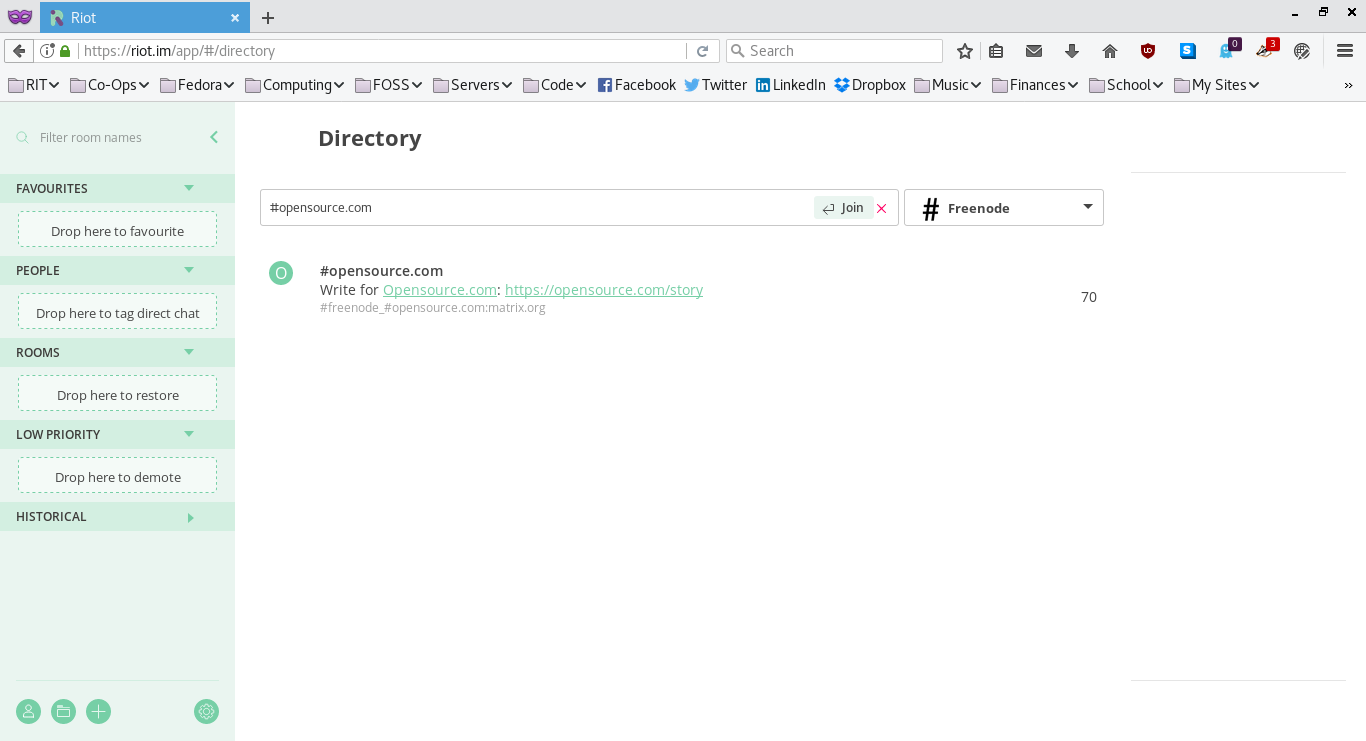Collapse the People section
Screen dimensions: 1366x741
pos(189,270)
